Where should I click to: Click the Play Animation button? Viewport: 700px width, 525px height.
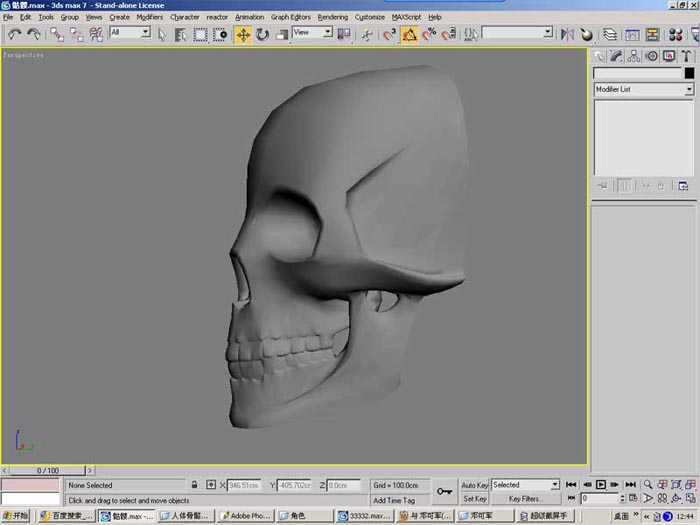(601, 484)
